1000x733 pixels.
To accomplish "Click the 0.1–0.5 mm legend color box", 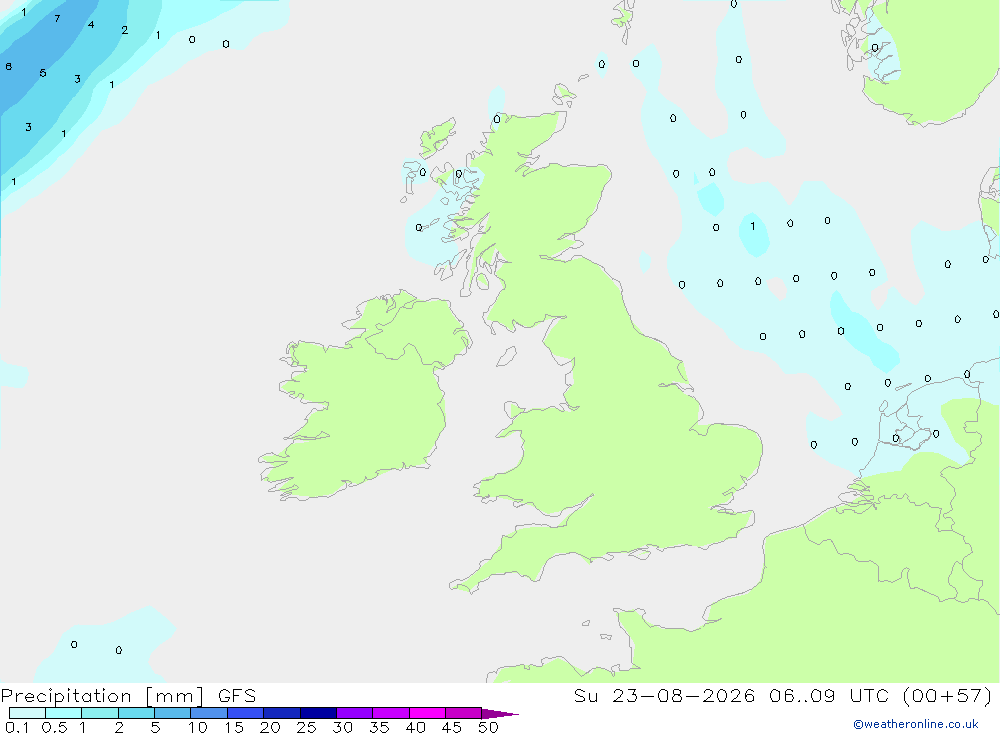I will (x=27, y=713).
